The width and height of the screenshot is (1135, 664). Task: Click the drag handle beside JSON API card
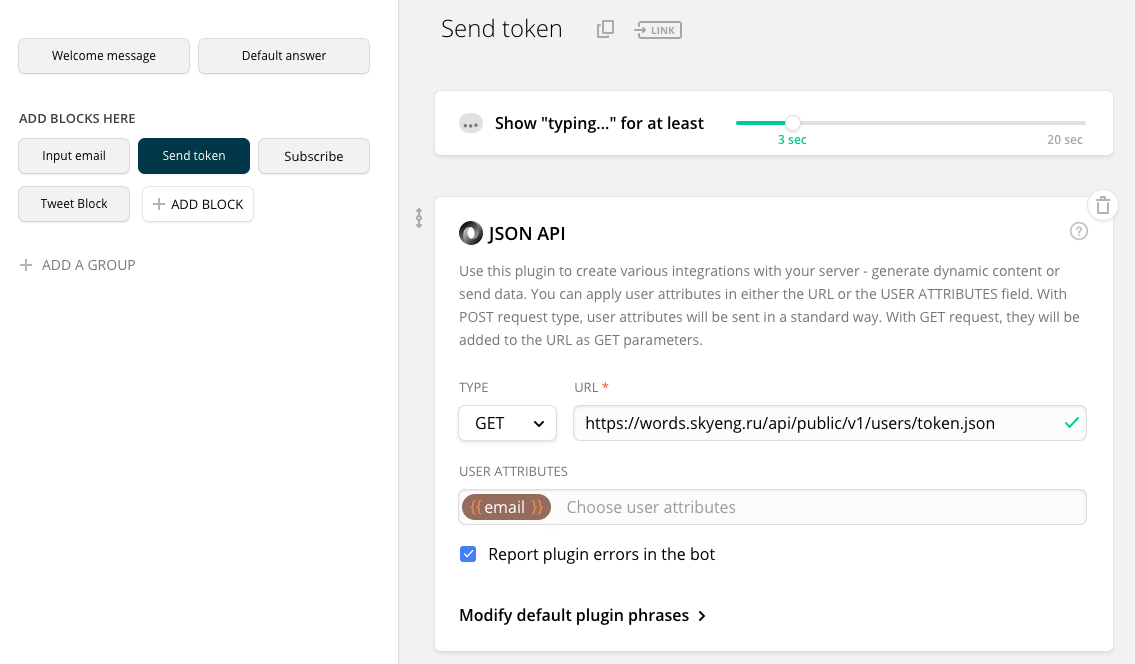point(419,218)
